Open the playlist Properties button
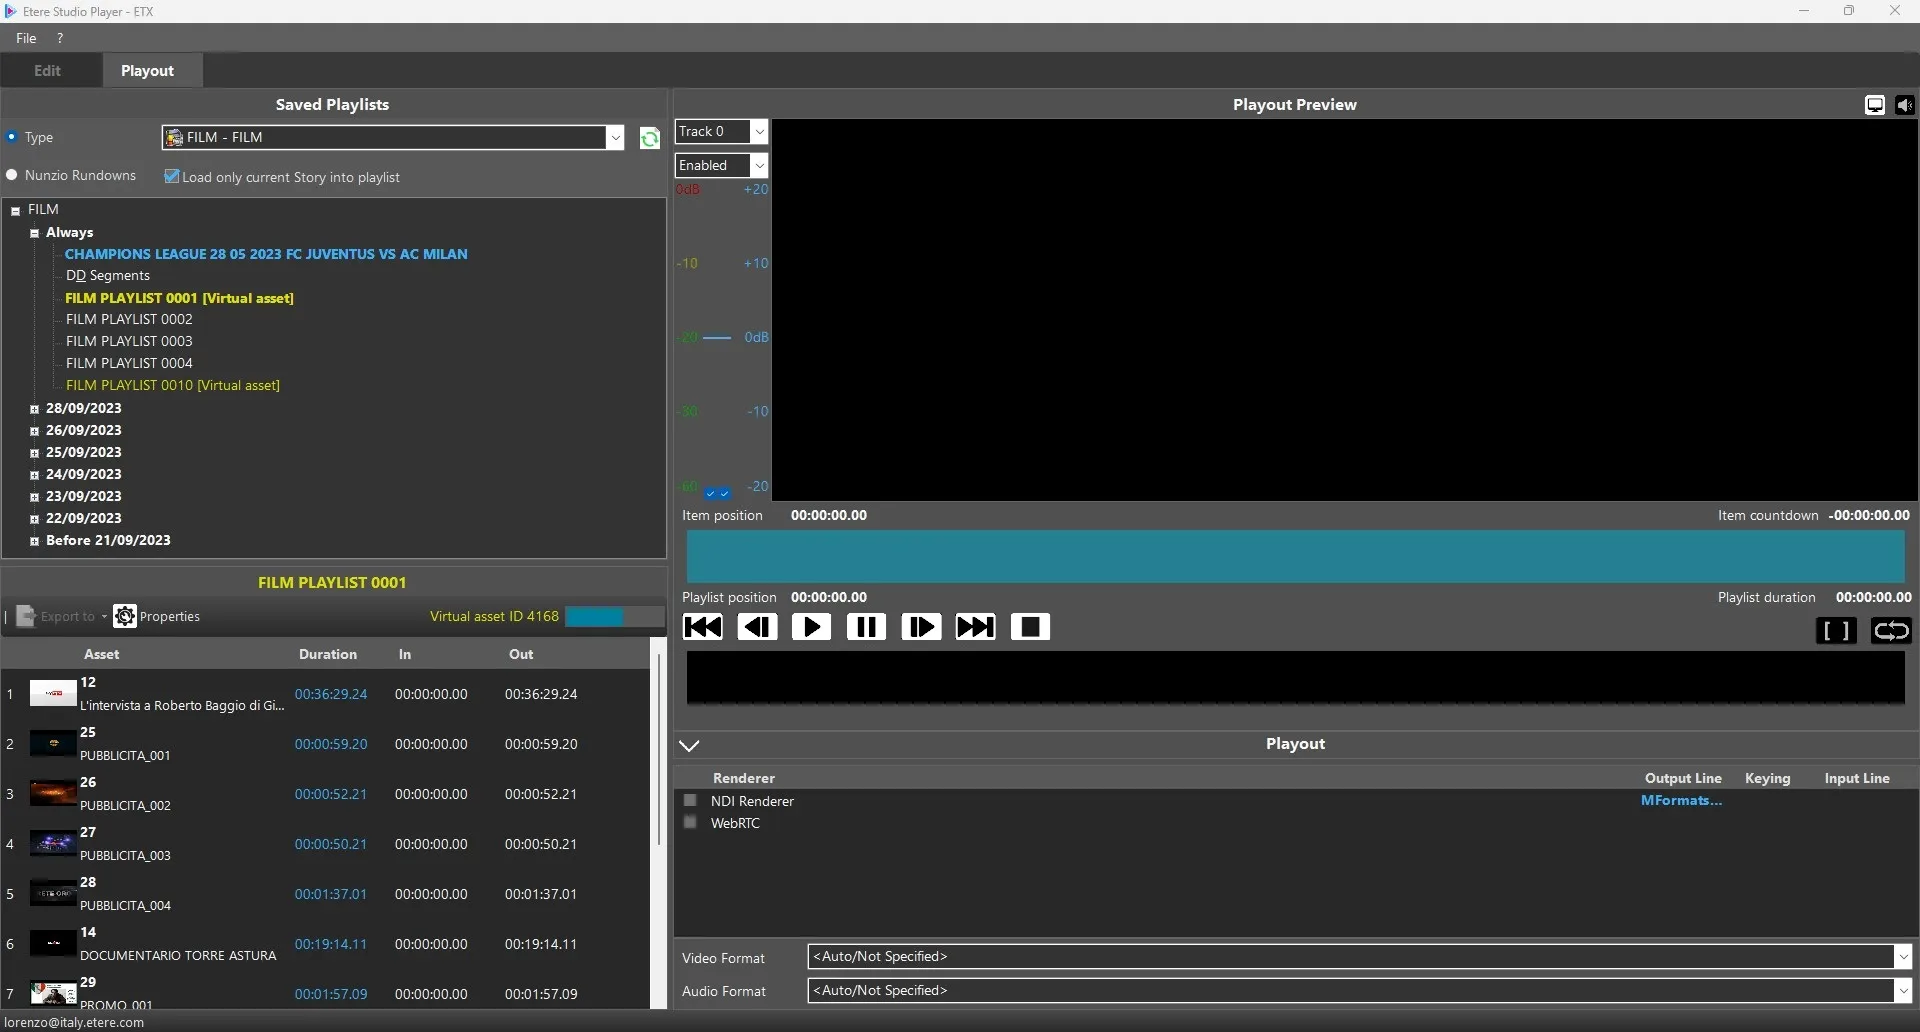This screenshot has height=1032, width=1920. [157, 617]
